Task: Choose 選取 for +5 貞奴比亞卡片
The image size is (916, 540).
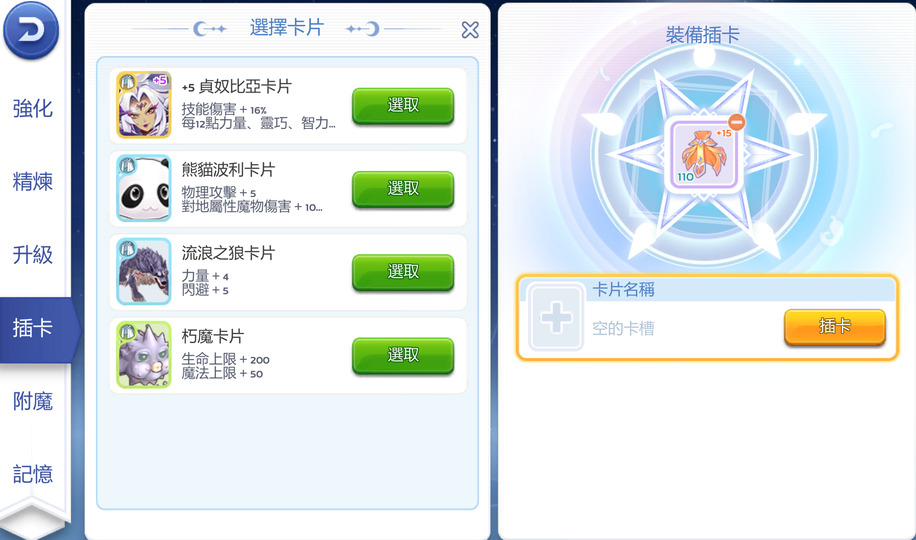Action: point(403,106)
